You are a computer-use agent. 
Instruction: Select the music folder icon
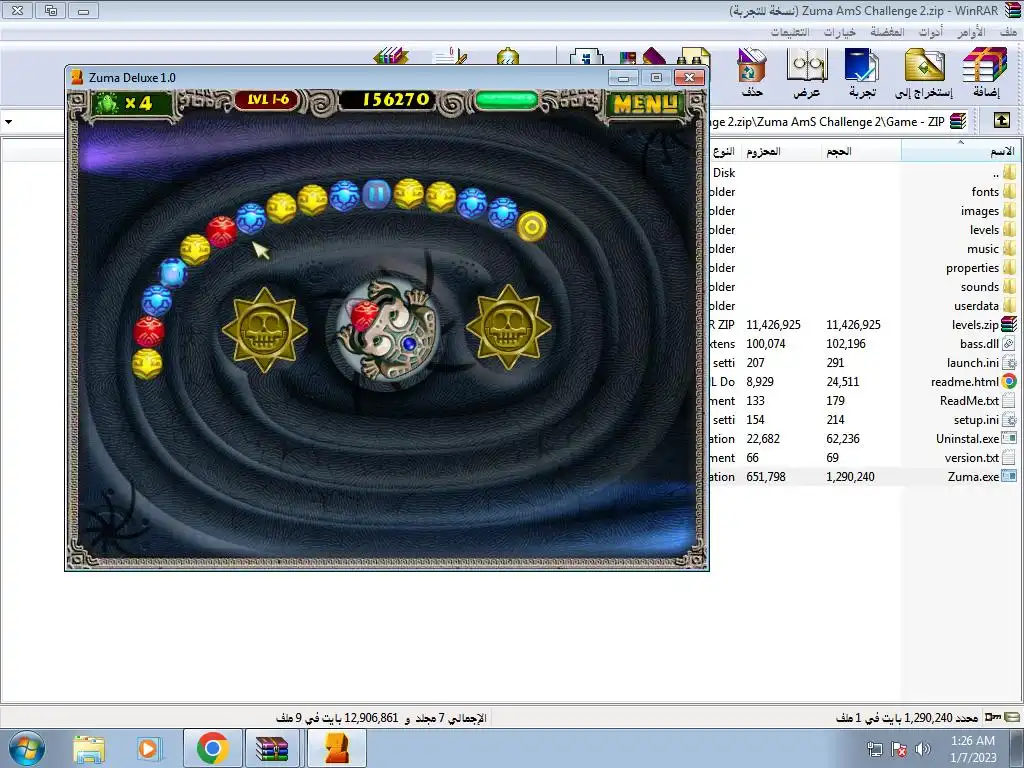[1010, 248]
